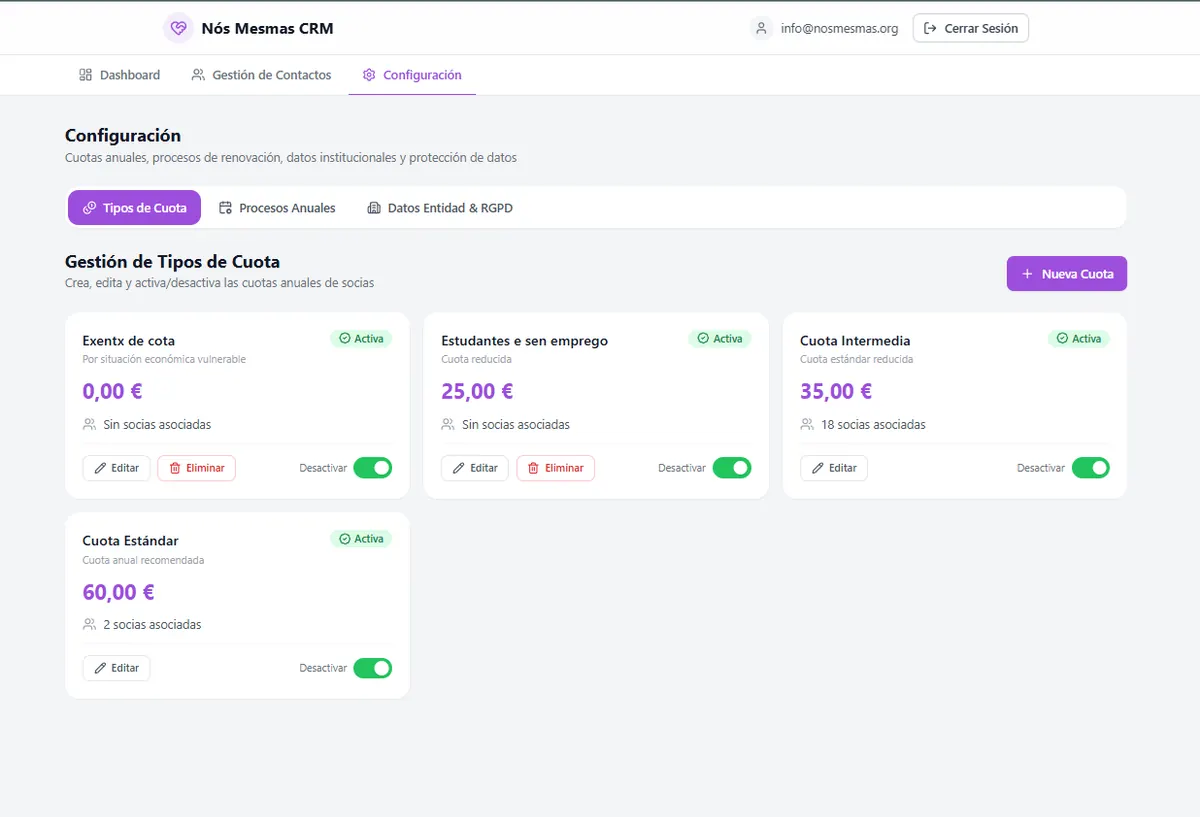This screenshot has height=817, width=1200.
Task: Toggle off the Exentx de cota switch
Action: pyautogui.click(x=373, y=468)
